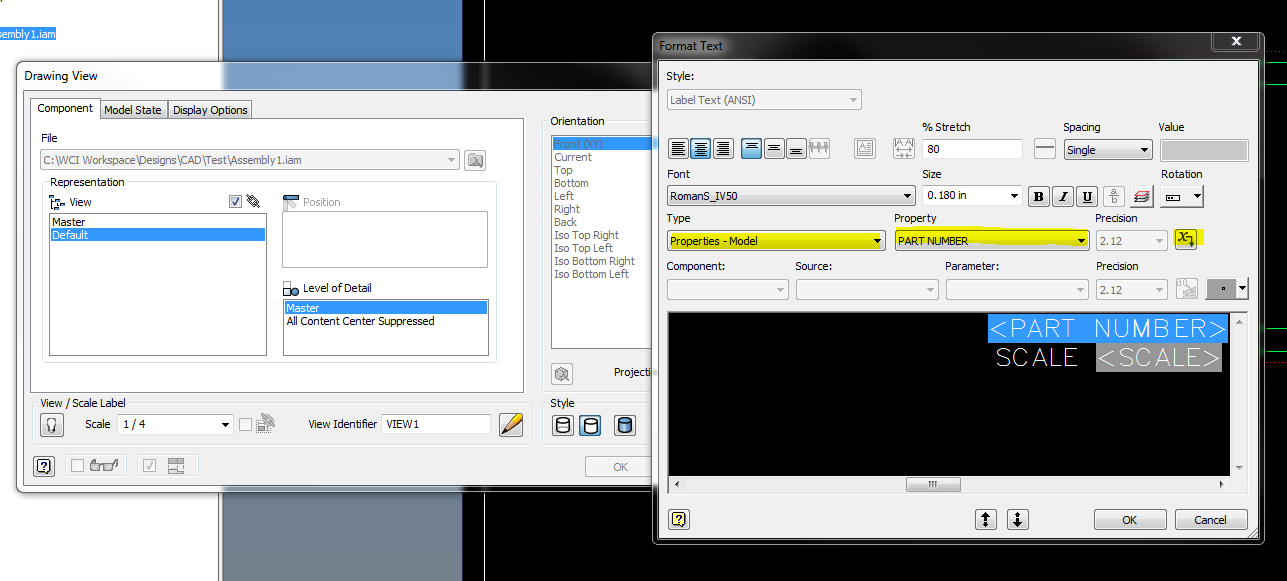This screenshot has height=581, width=1287.
Task: Open Spacing dropdown set to Single
Action: point(1108,150)
